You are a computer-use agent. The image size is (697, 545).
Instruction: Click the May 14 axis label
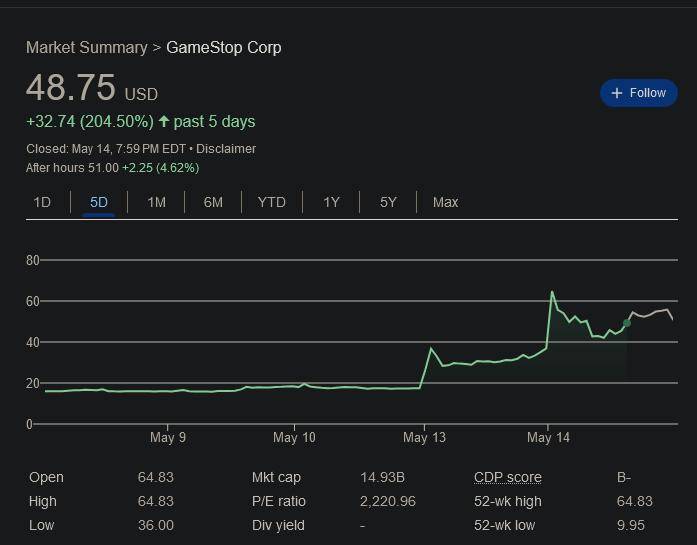pos(548,437)
